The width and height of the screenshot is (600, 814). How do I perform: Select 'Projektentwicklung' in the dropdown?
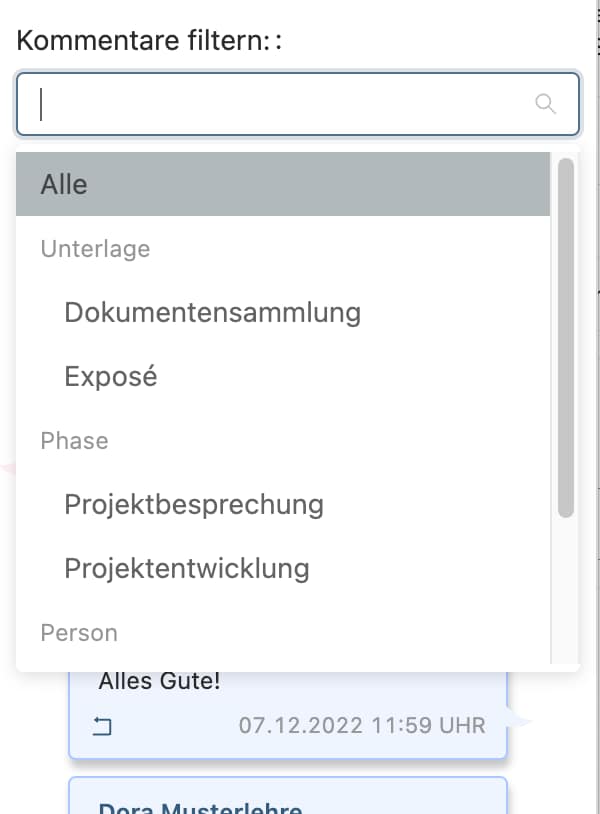pyautogui.click(x=187, y=568)
